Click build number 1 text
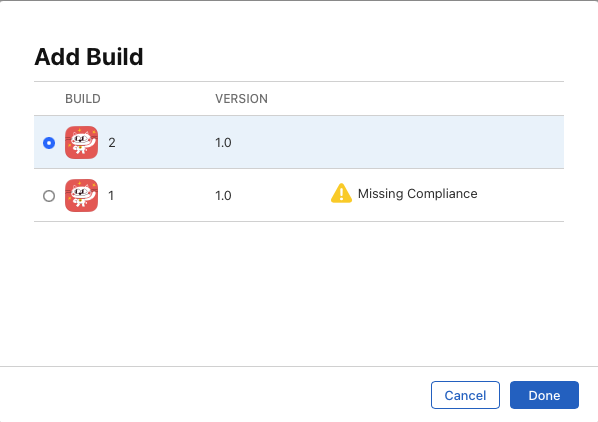The image size is (598, 422). [111, 196]
